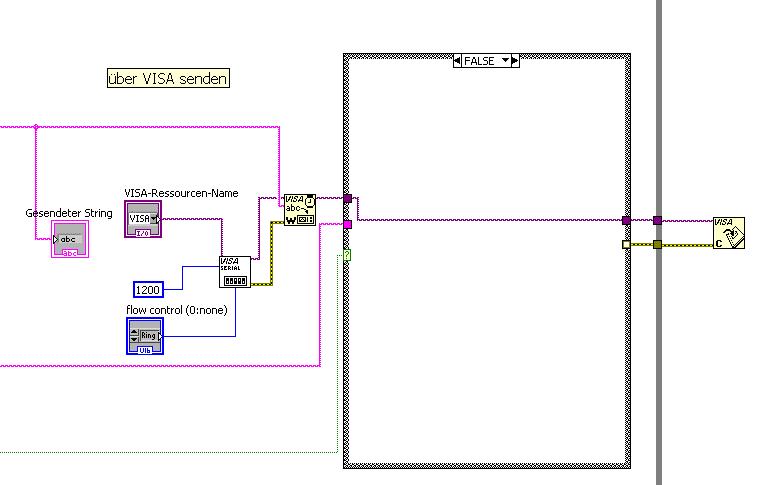Click the white unwired error output tunnel
782x485 pixels.
coord(626,244)
